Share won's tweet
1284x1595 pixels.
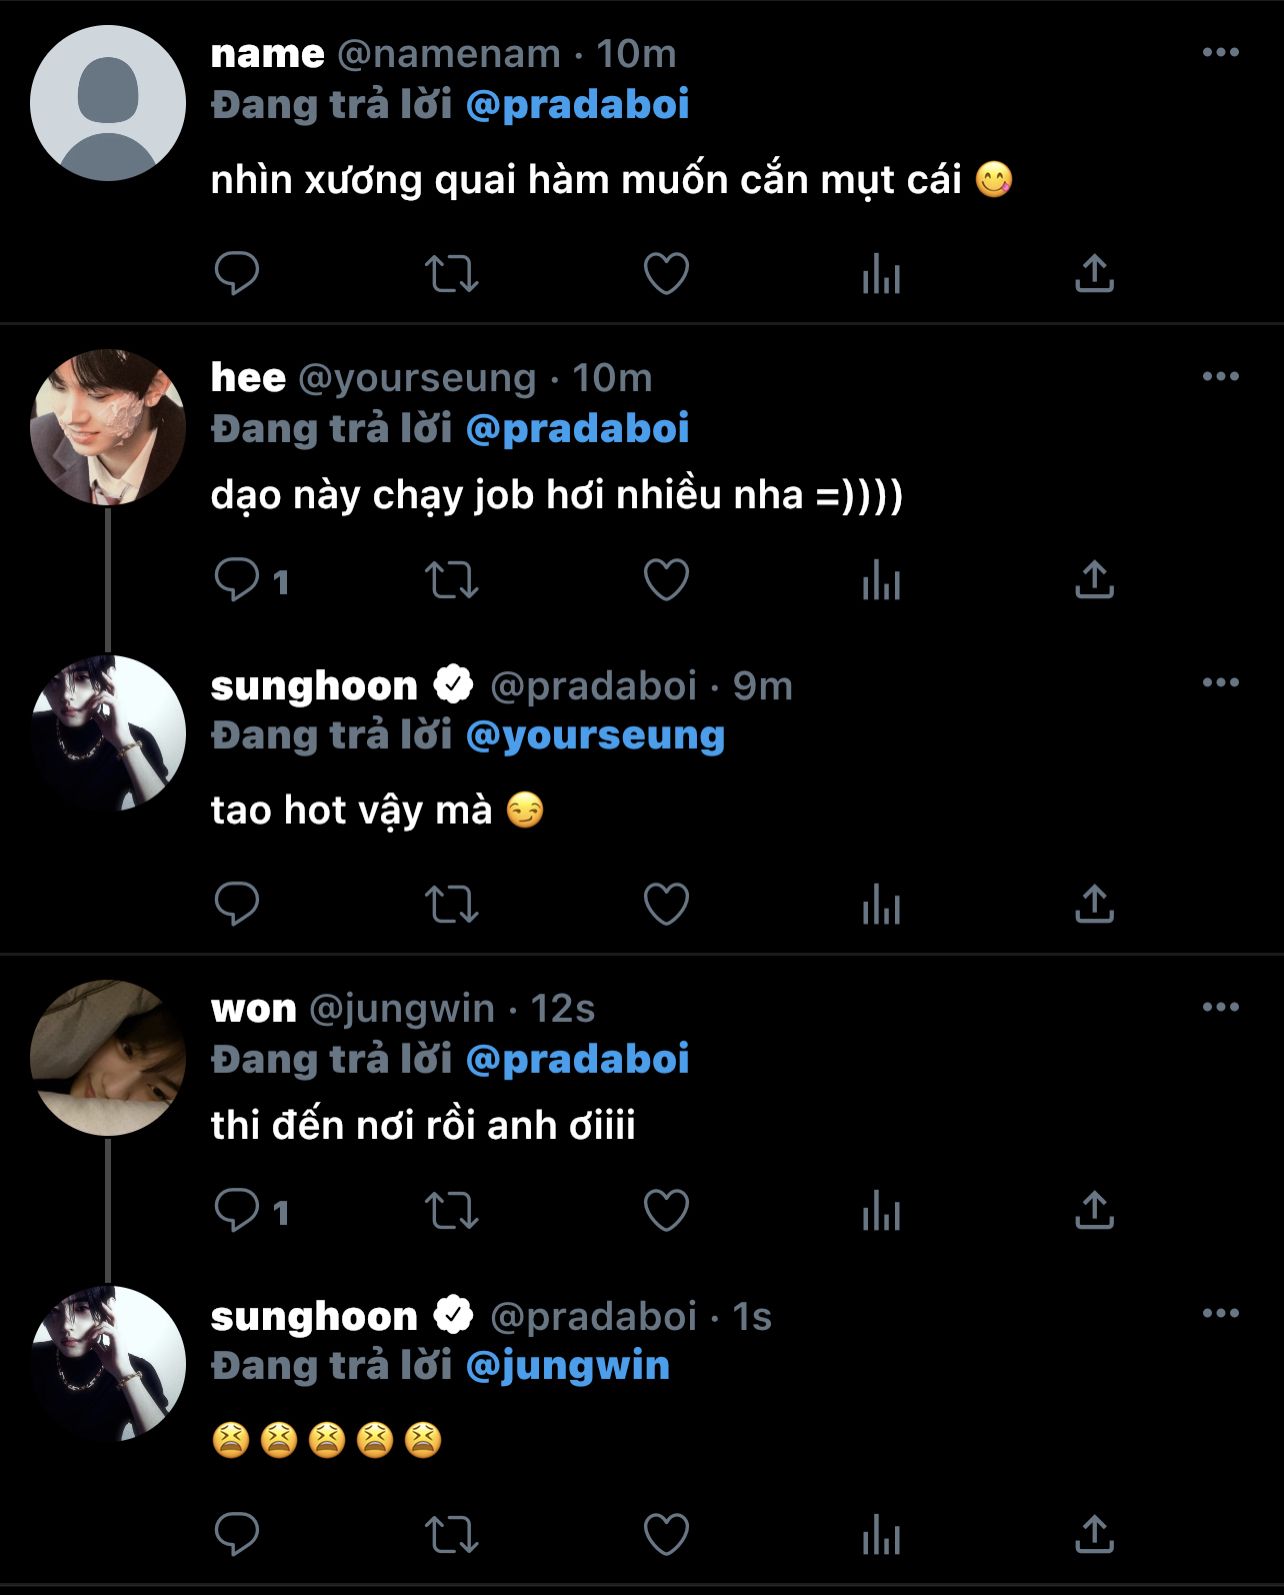coord(1094,1210)
